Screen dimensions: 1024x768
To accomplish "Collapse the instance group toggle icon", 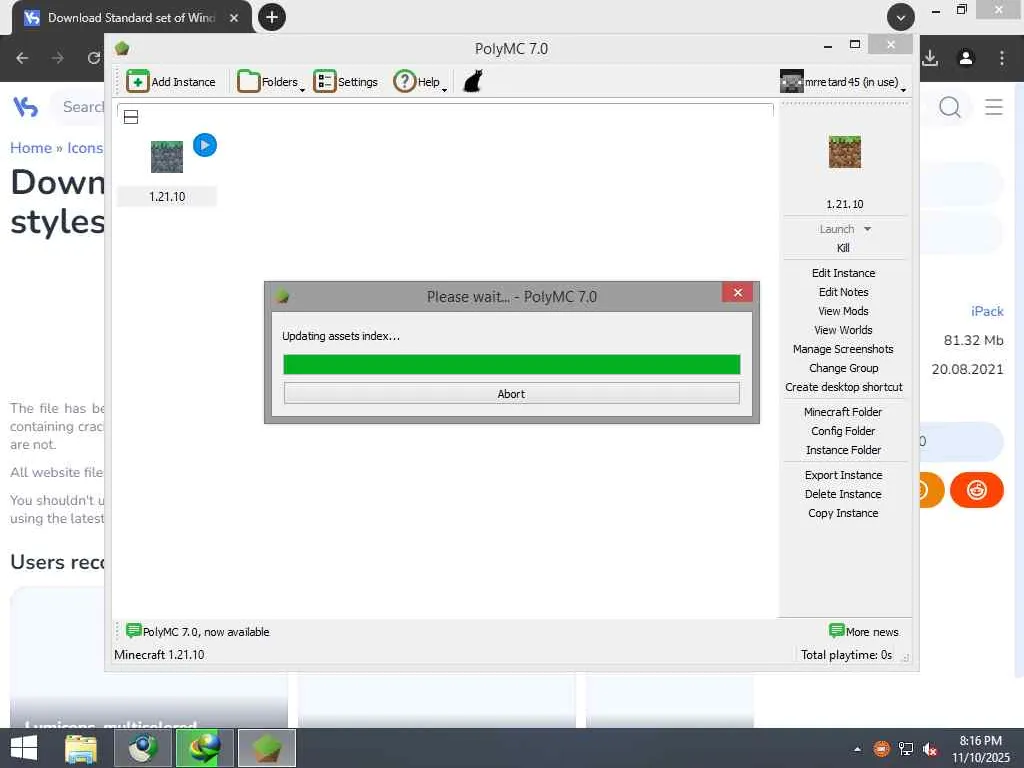I will point(131,117).
